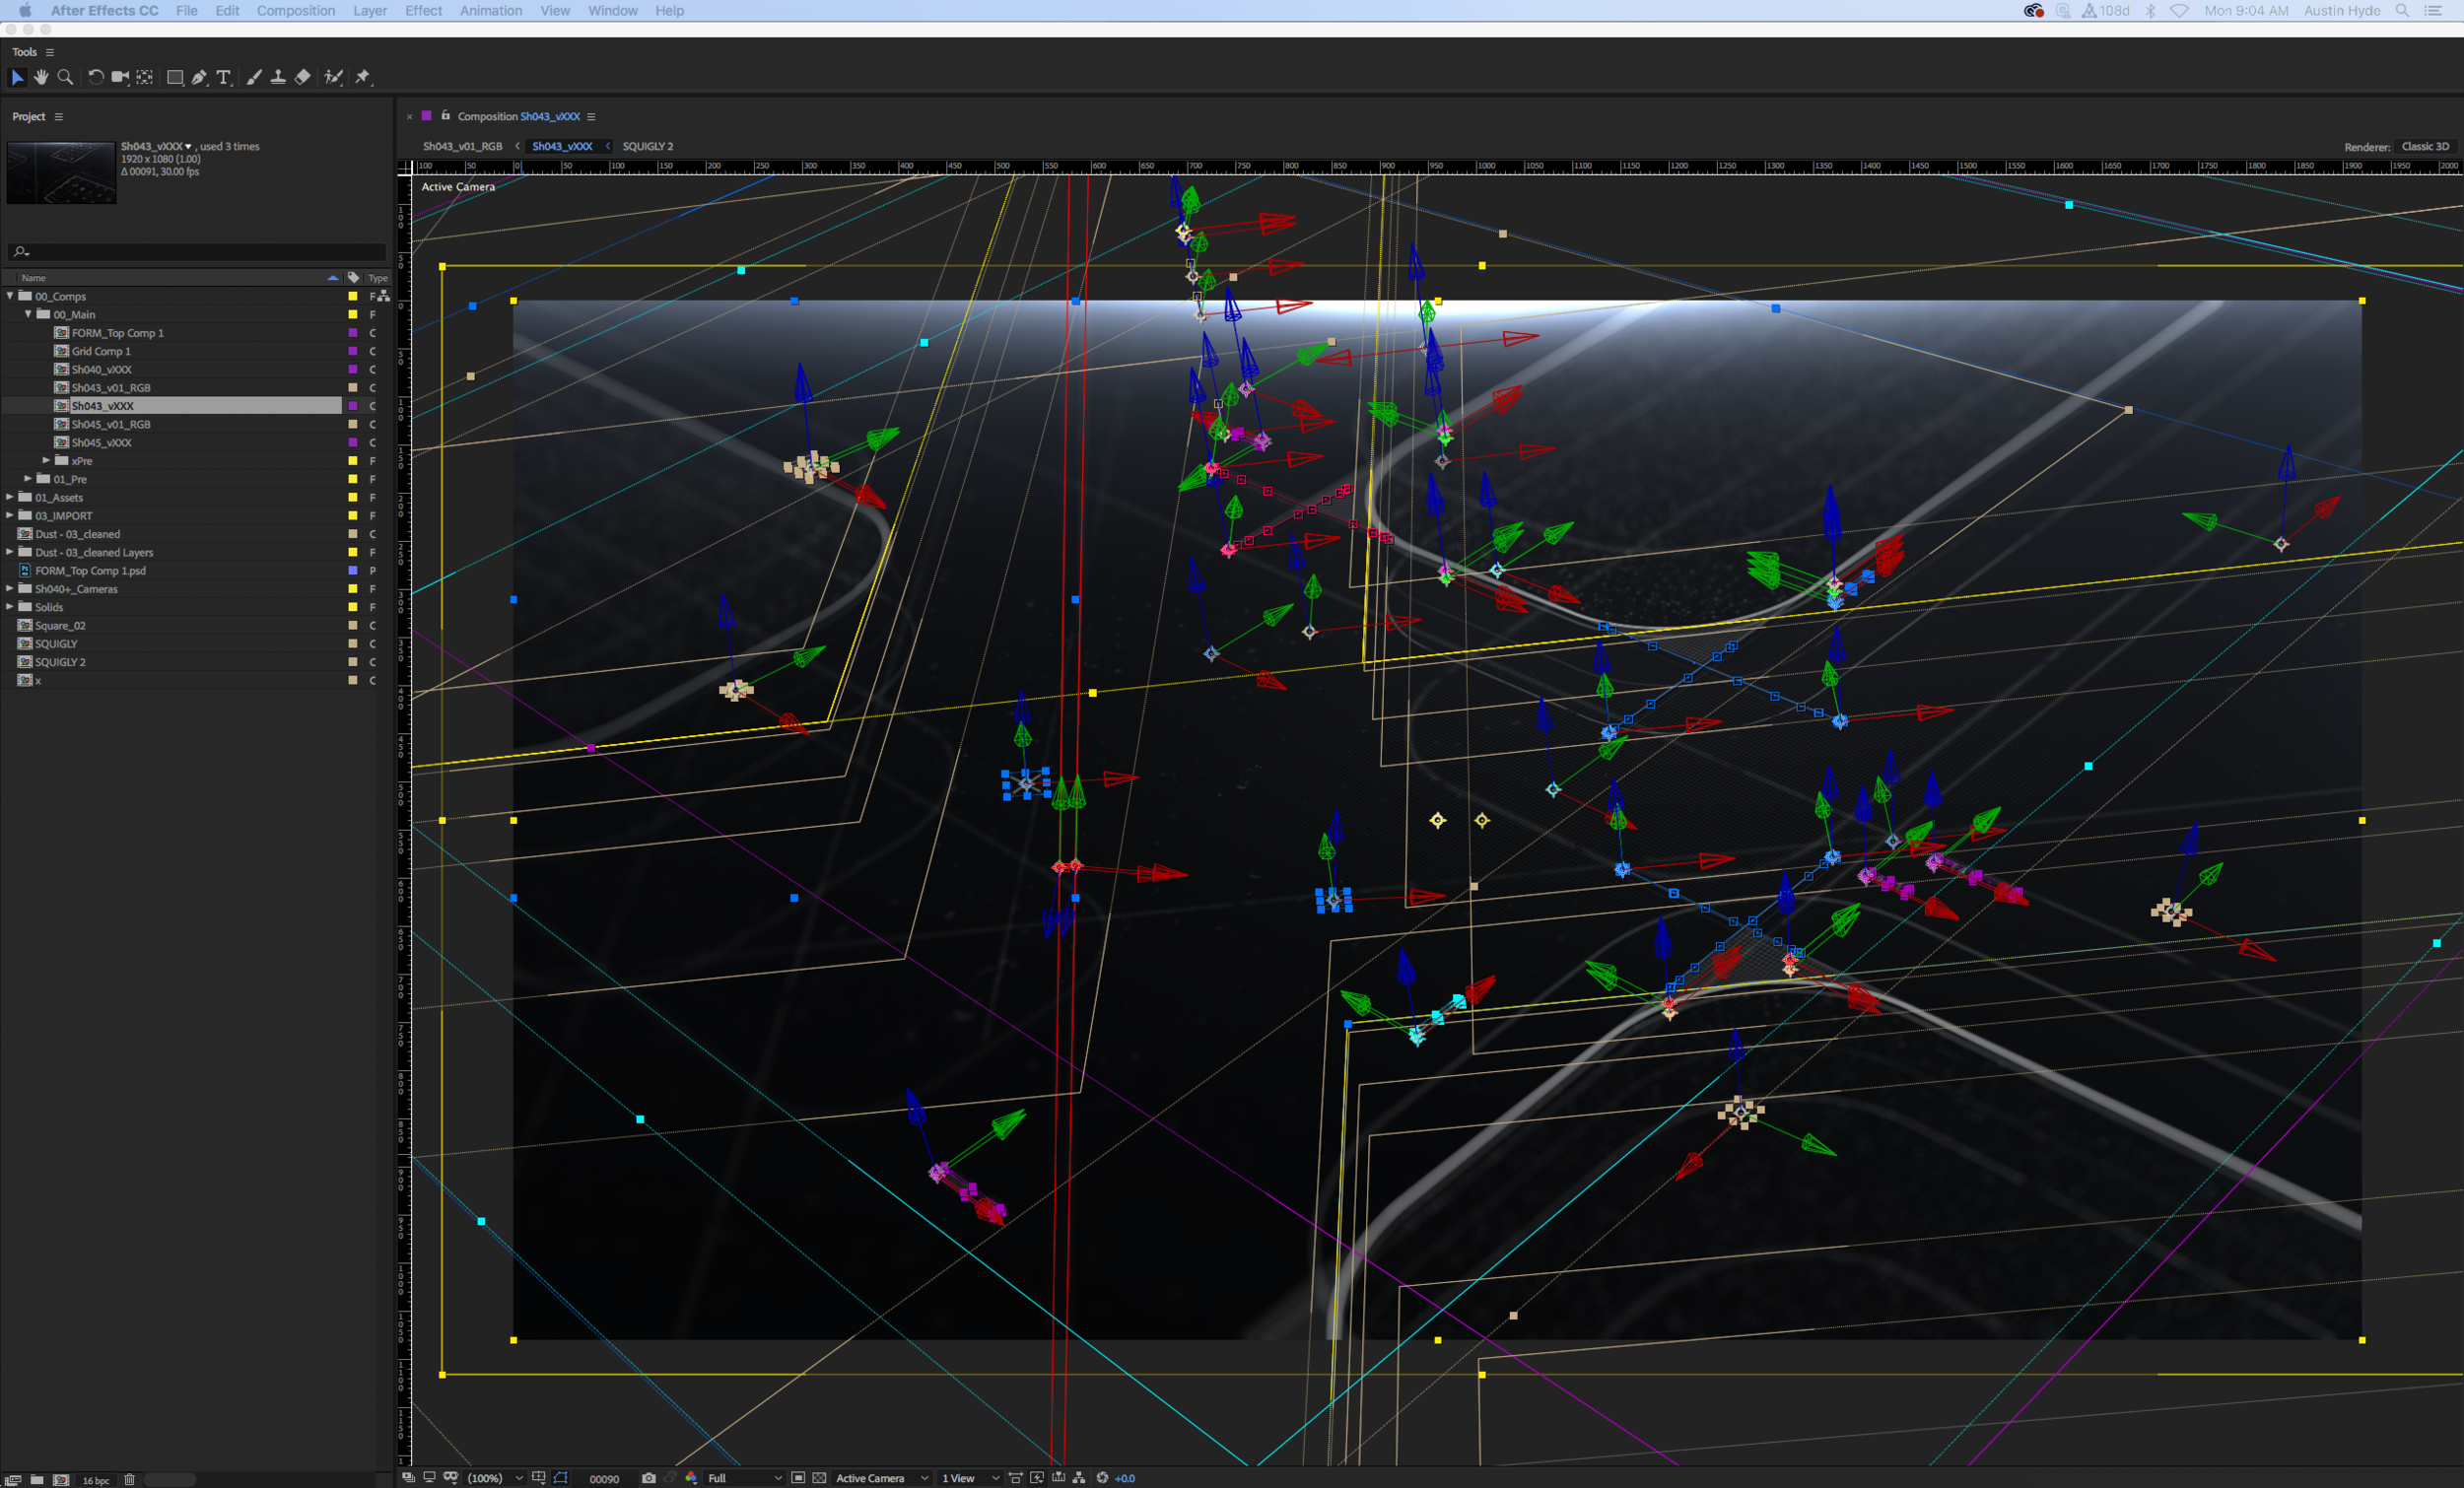The width and height of the screenshot is (2464, 1488).
Task: Toggle the transparency grid
Action: 819,1478
